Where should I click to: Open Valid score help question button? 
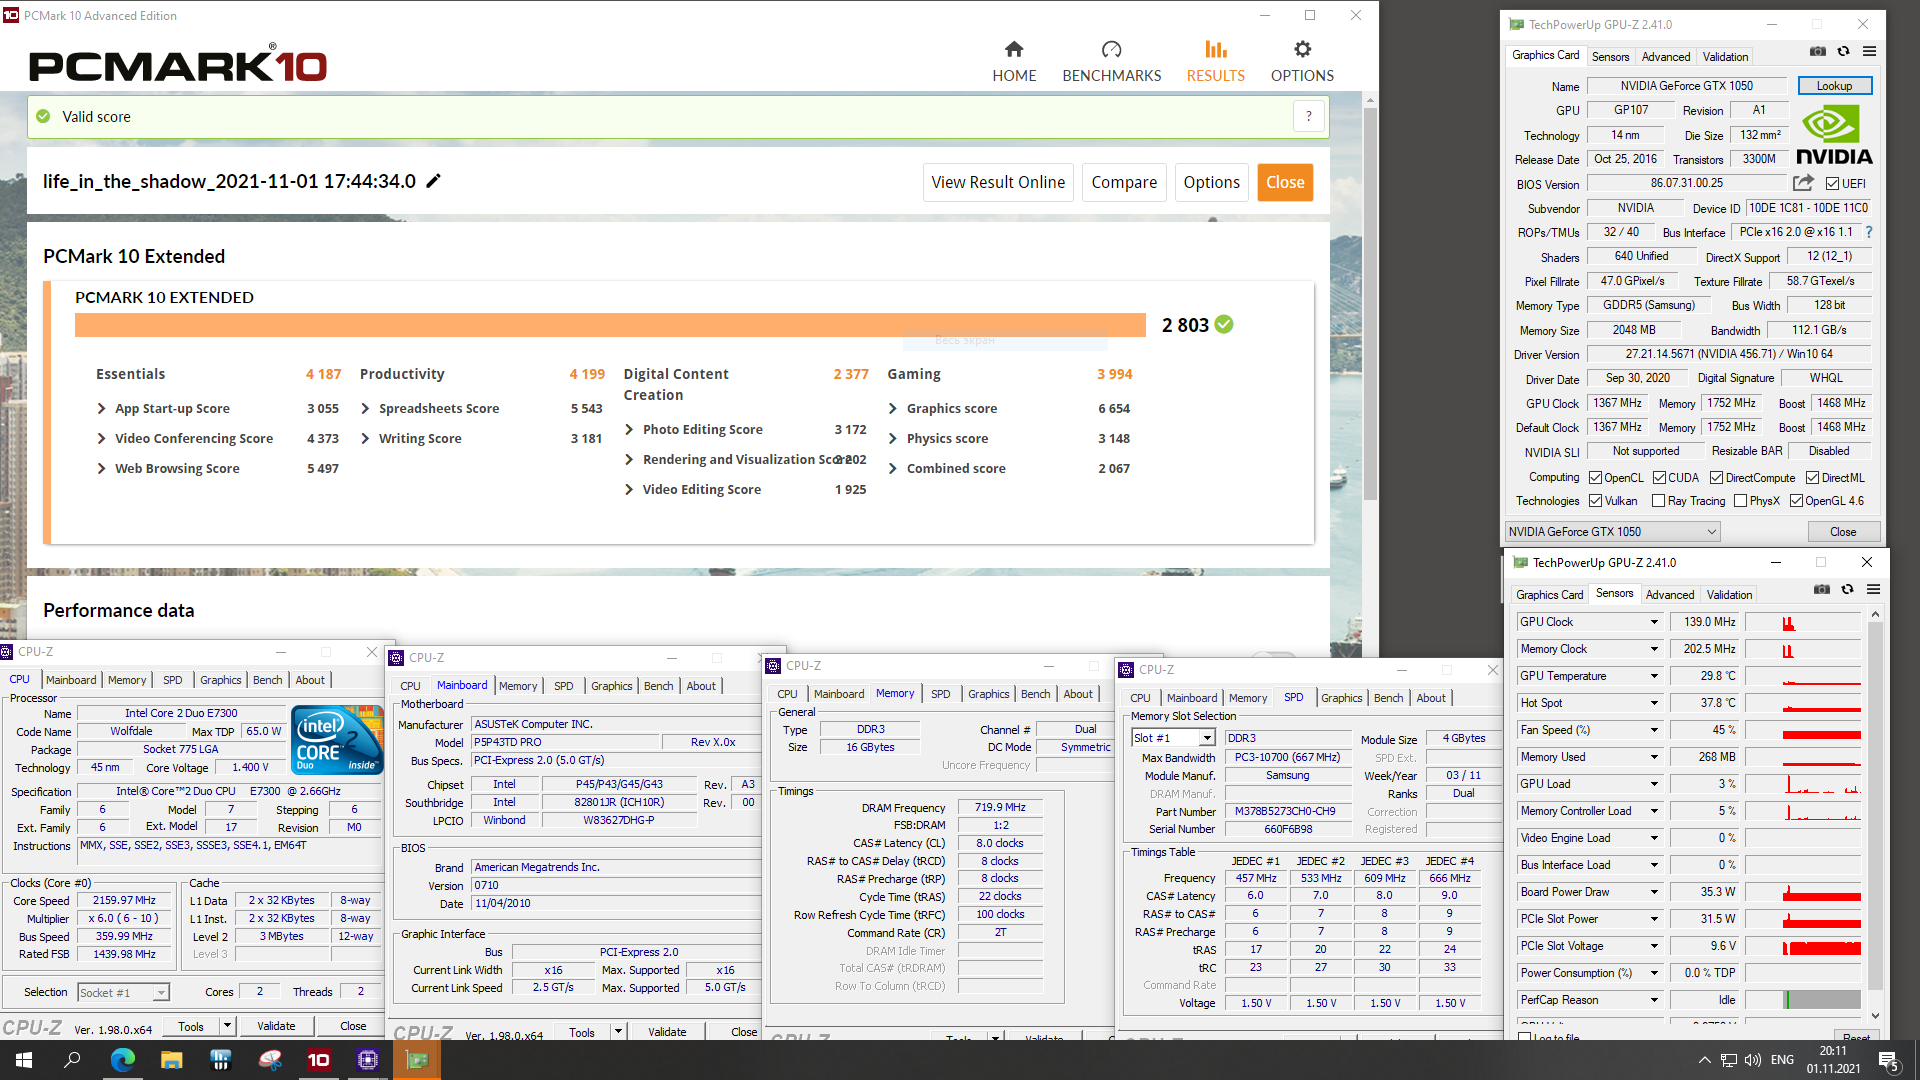(x=1309, y=117)
